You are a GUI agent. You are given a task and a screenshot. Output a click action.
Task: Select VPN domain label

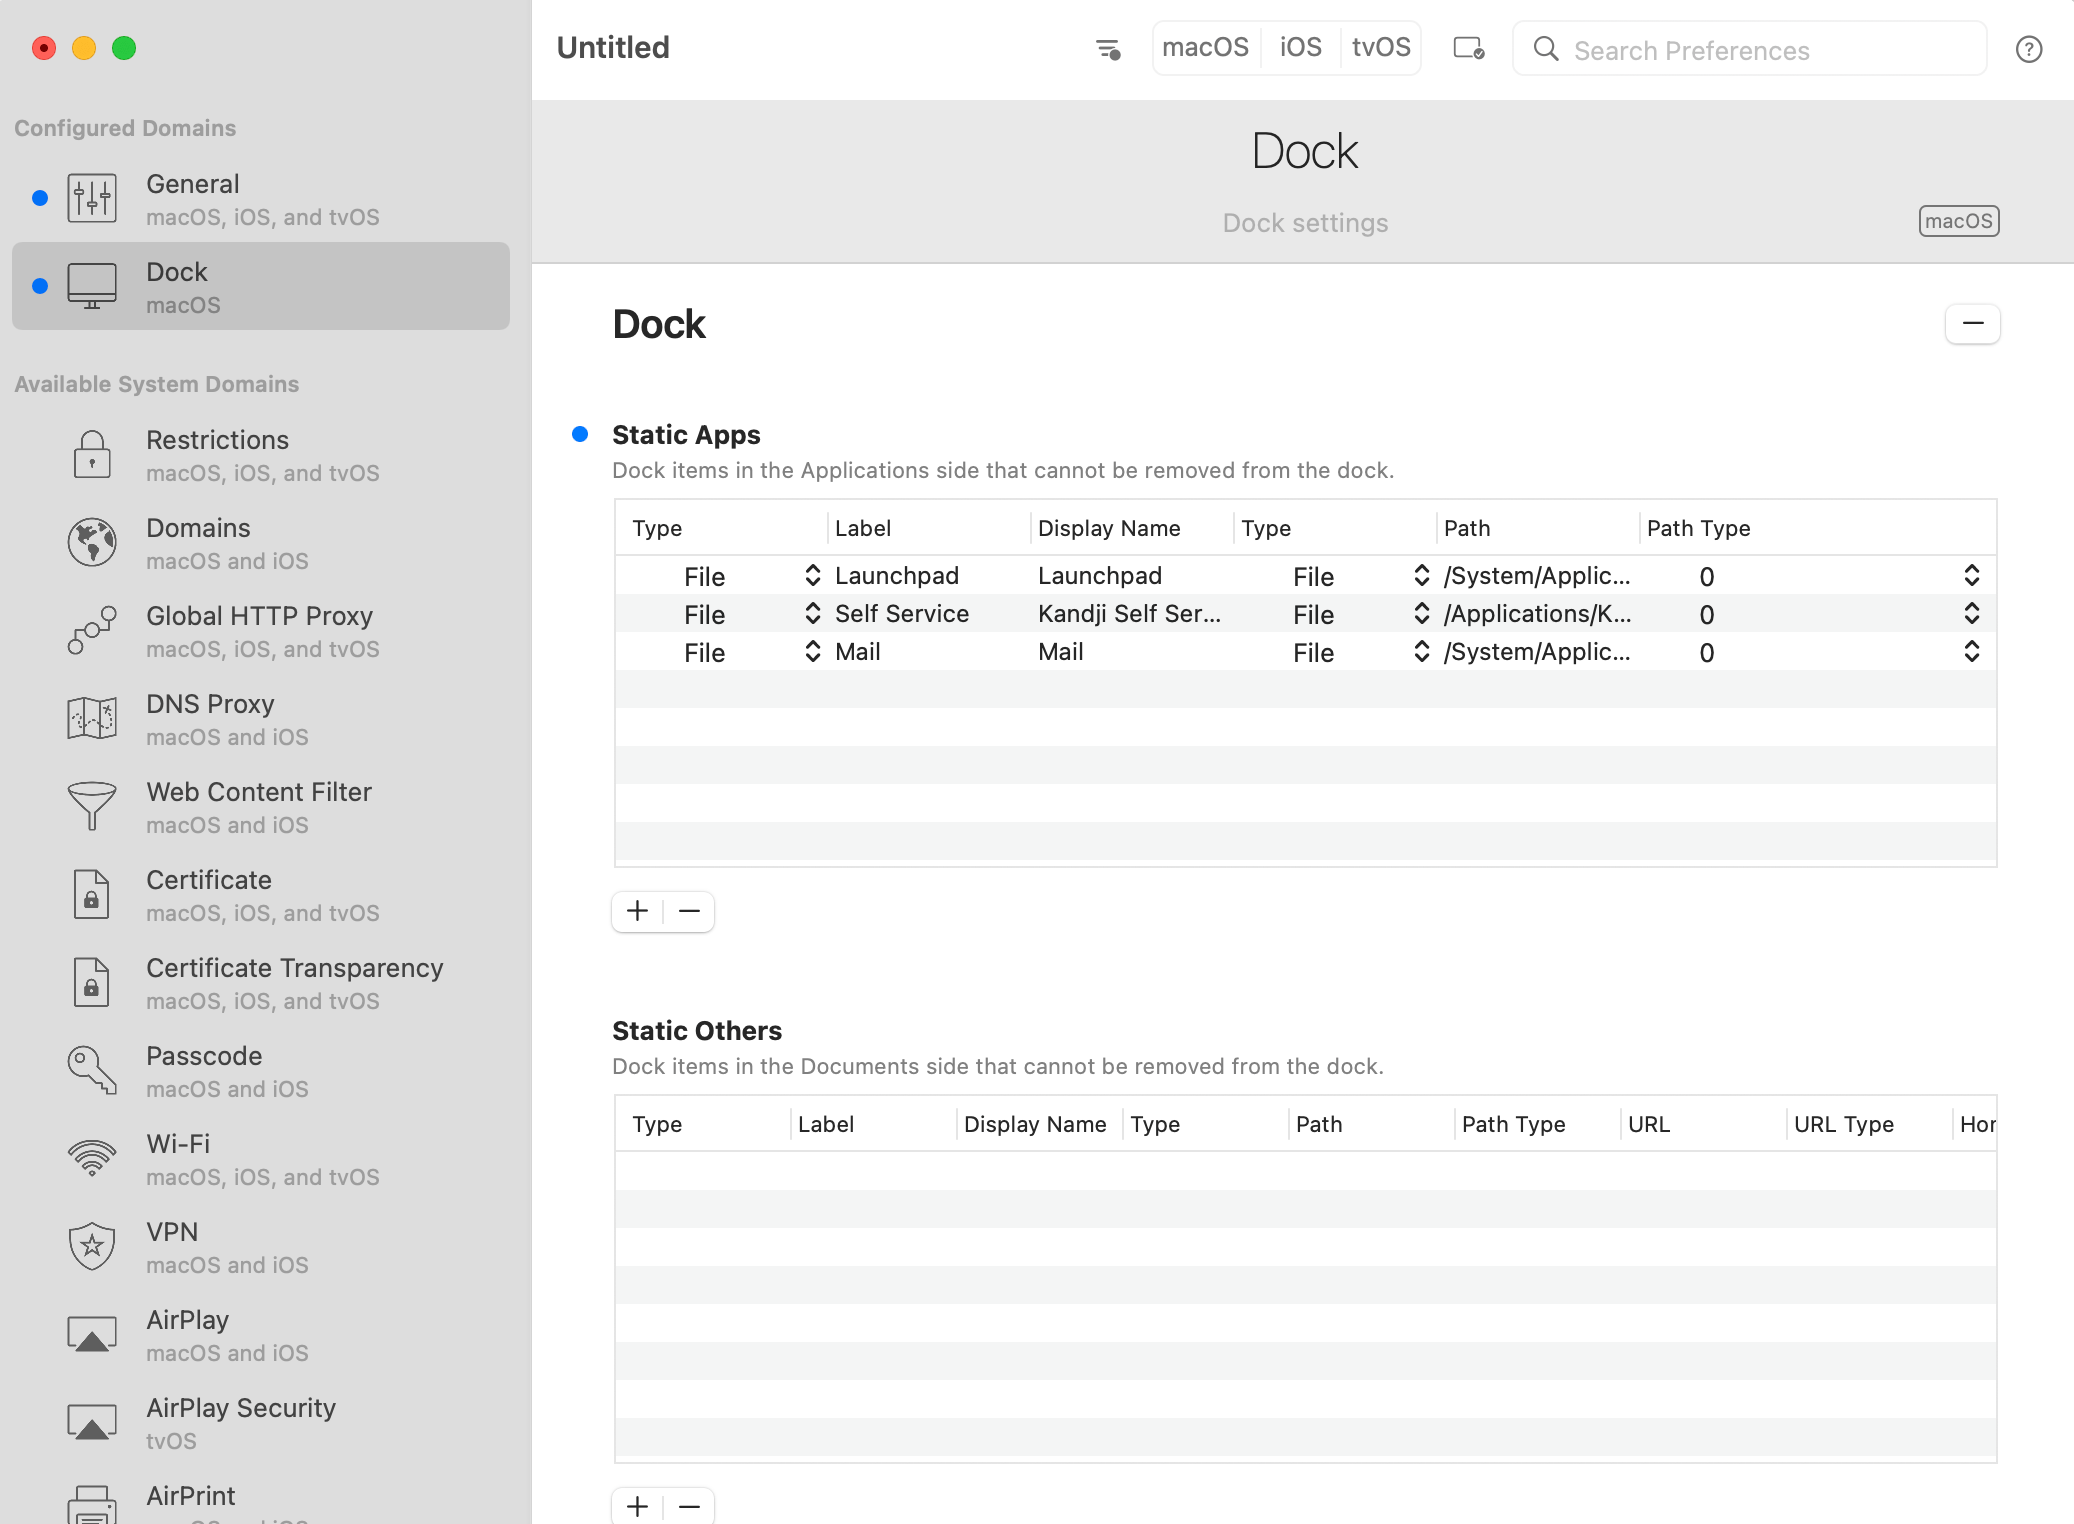pos(172,1232)
